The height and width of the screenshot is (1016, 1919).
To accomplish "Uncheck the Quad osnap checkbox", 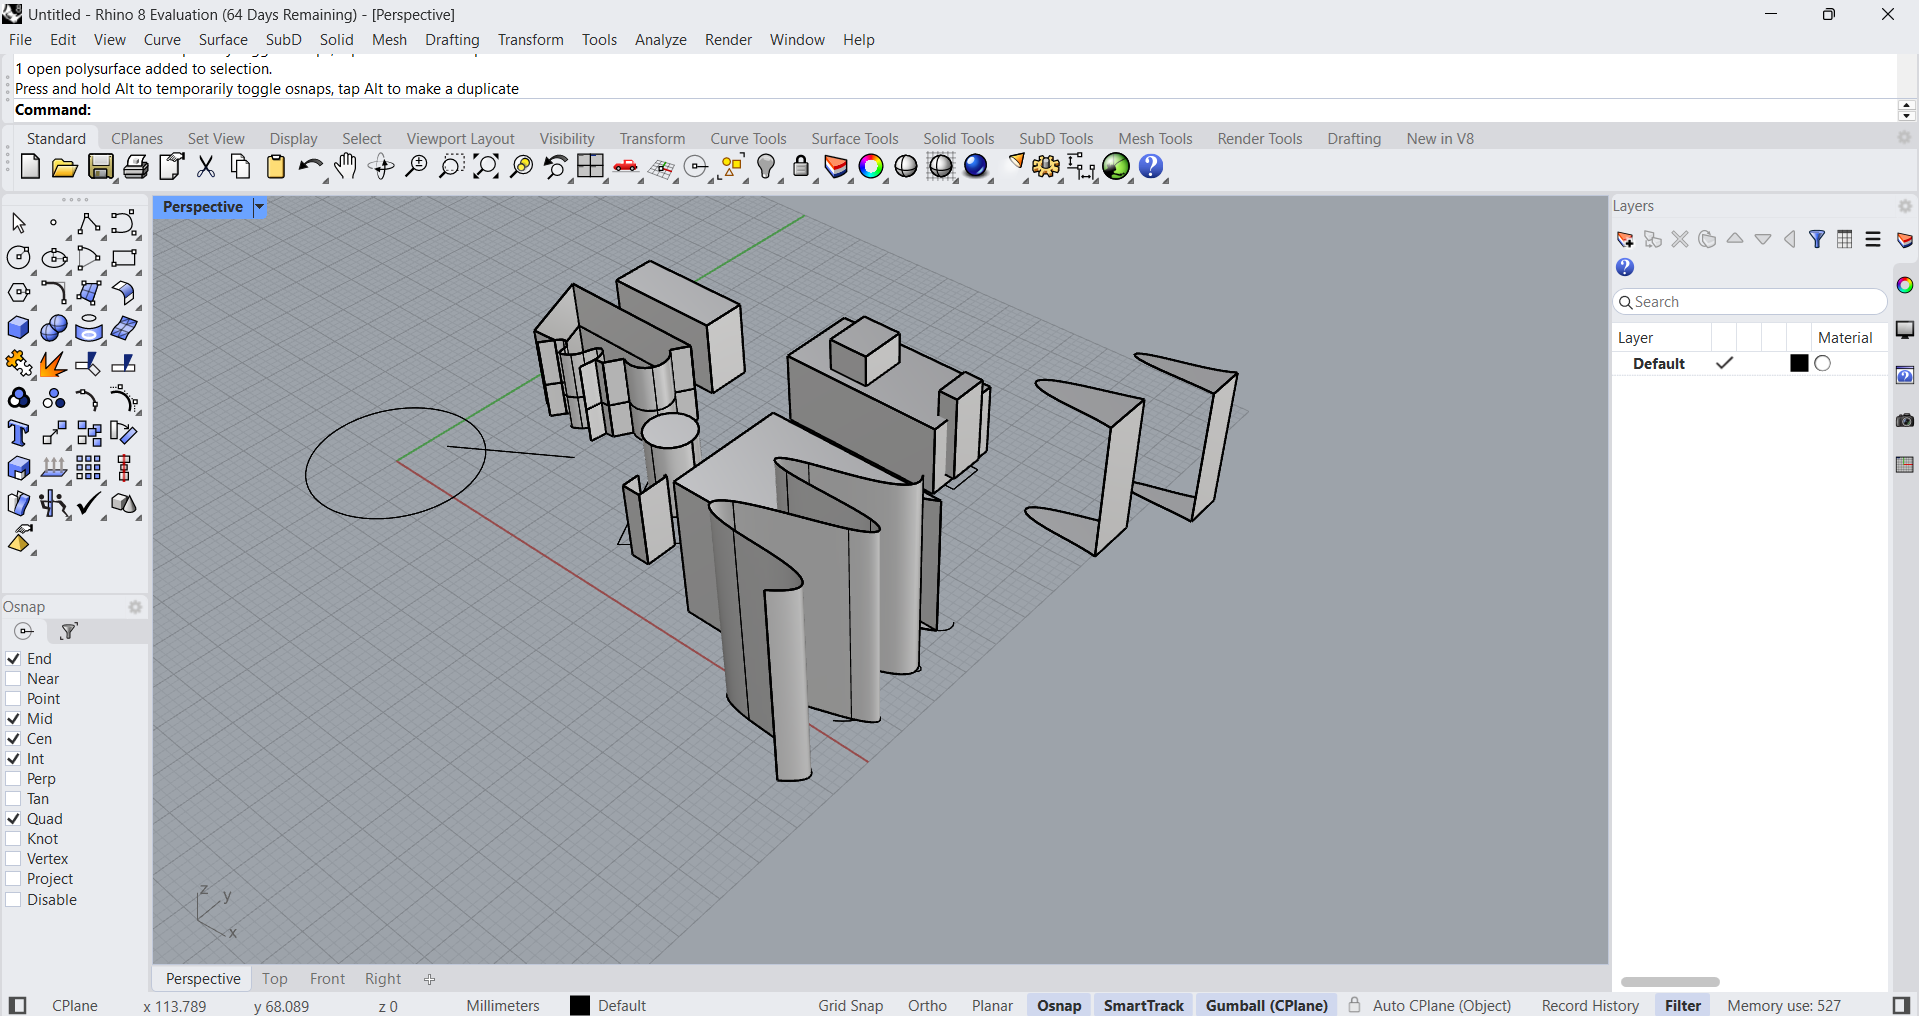I will click(14, 819).
